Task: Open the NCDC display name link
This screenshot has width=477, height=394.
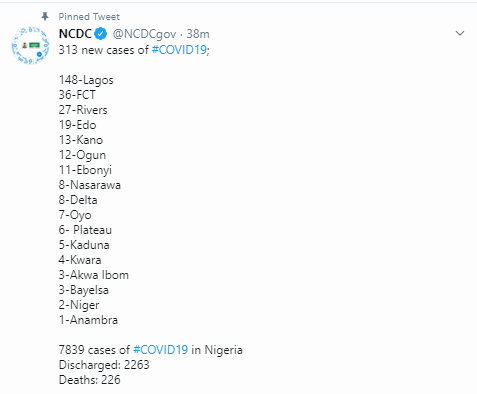Action: 75,34
